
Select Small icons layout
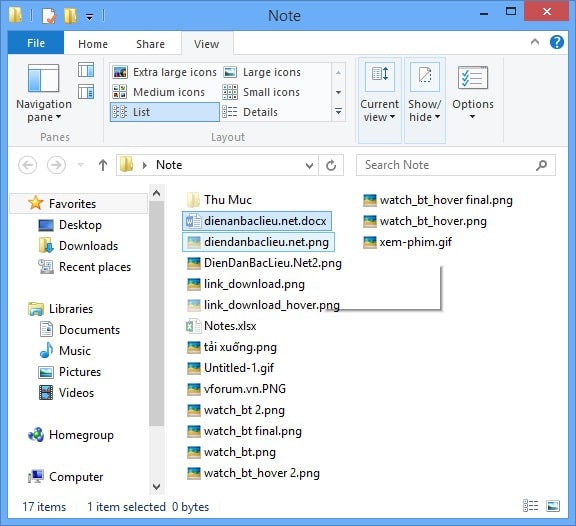coord(262,92)
